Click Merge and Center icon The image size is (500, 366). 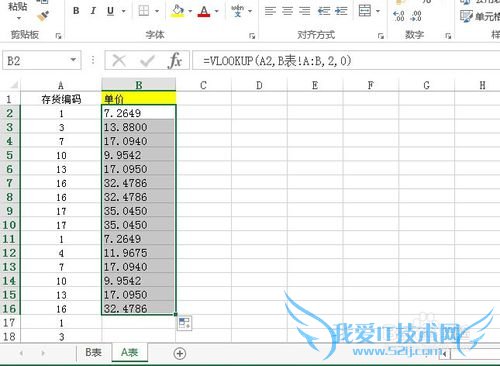tap(365, 11)
